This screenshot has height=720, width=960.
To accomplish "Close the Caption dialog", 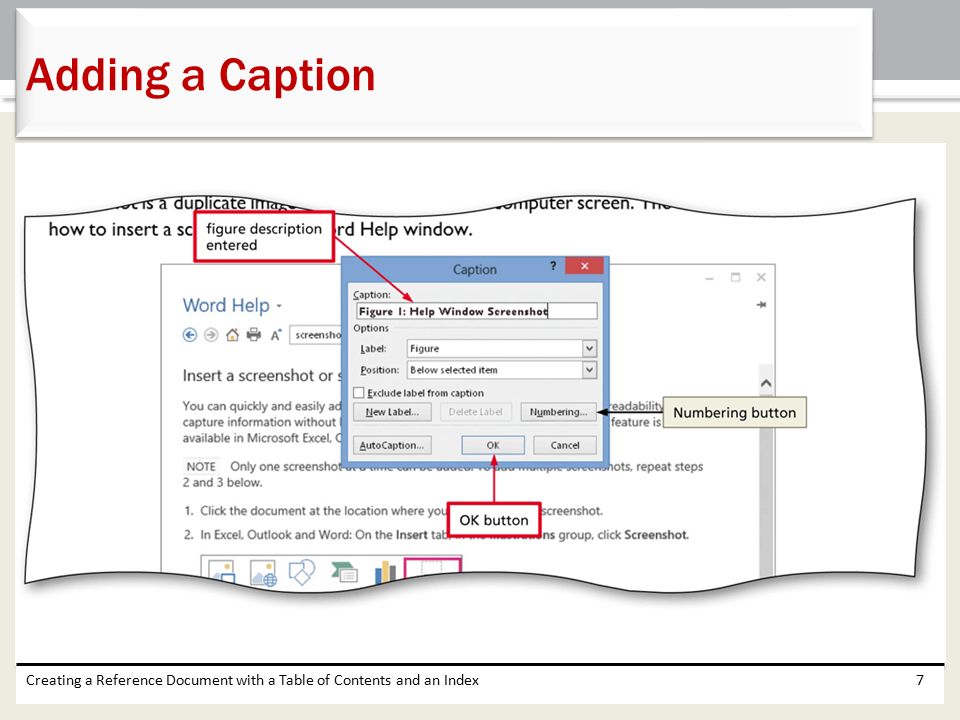I will point(584,266).
